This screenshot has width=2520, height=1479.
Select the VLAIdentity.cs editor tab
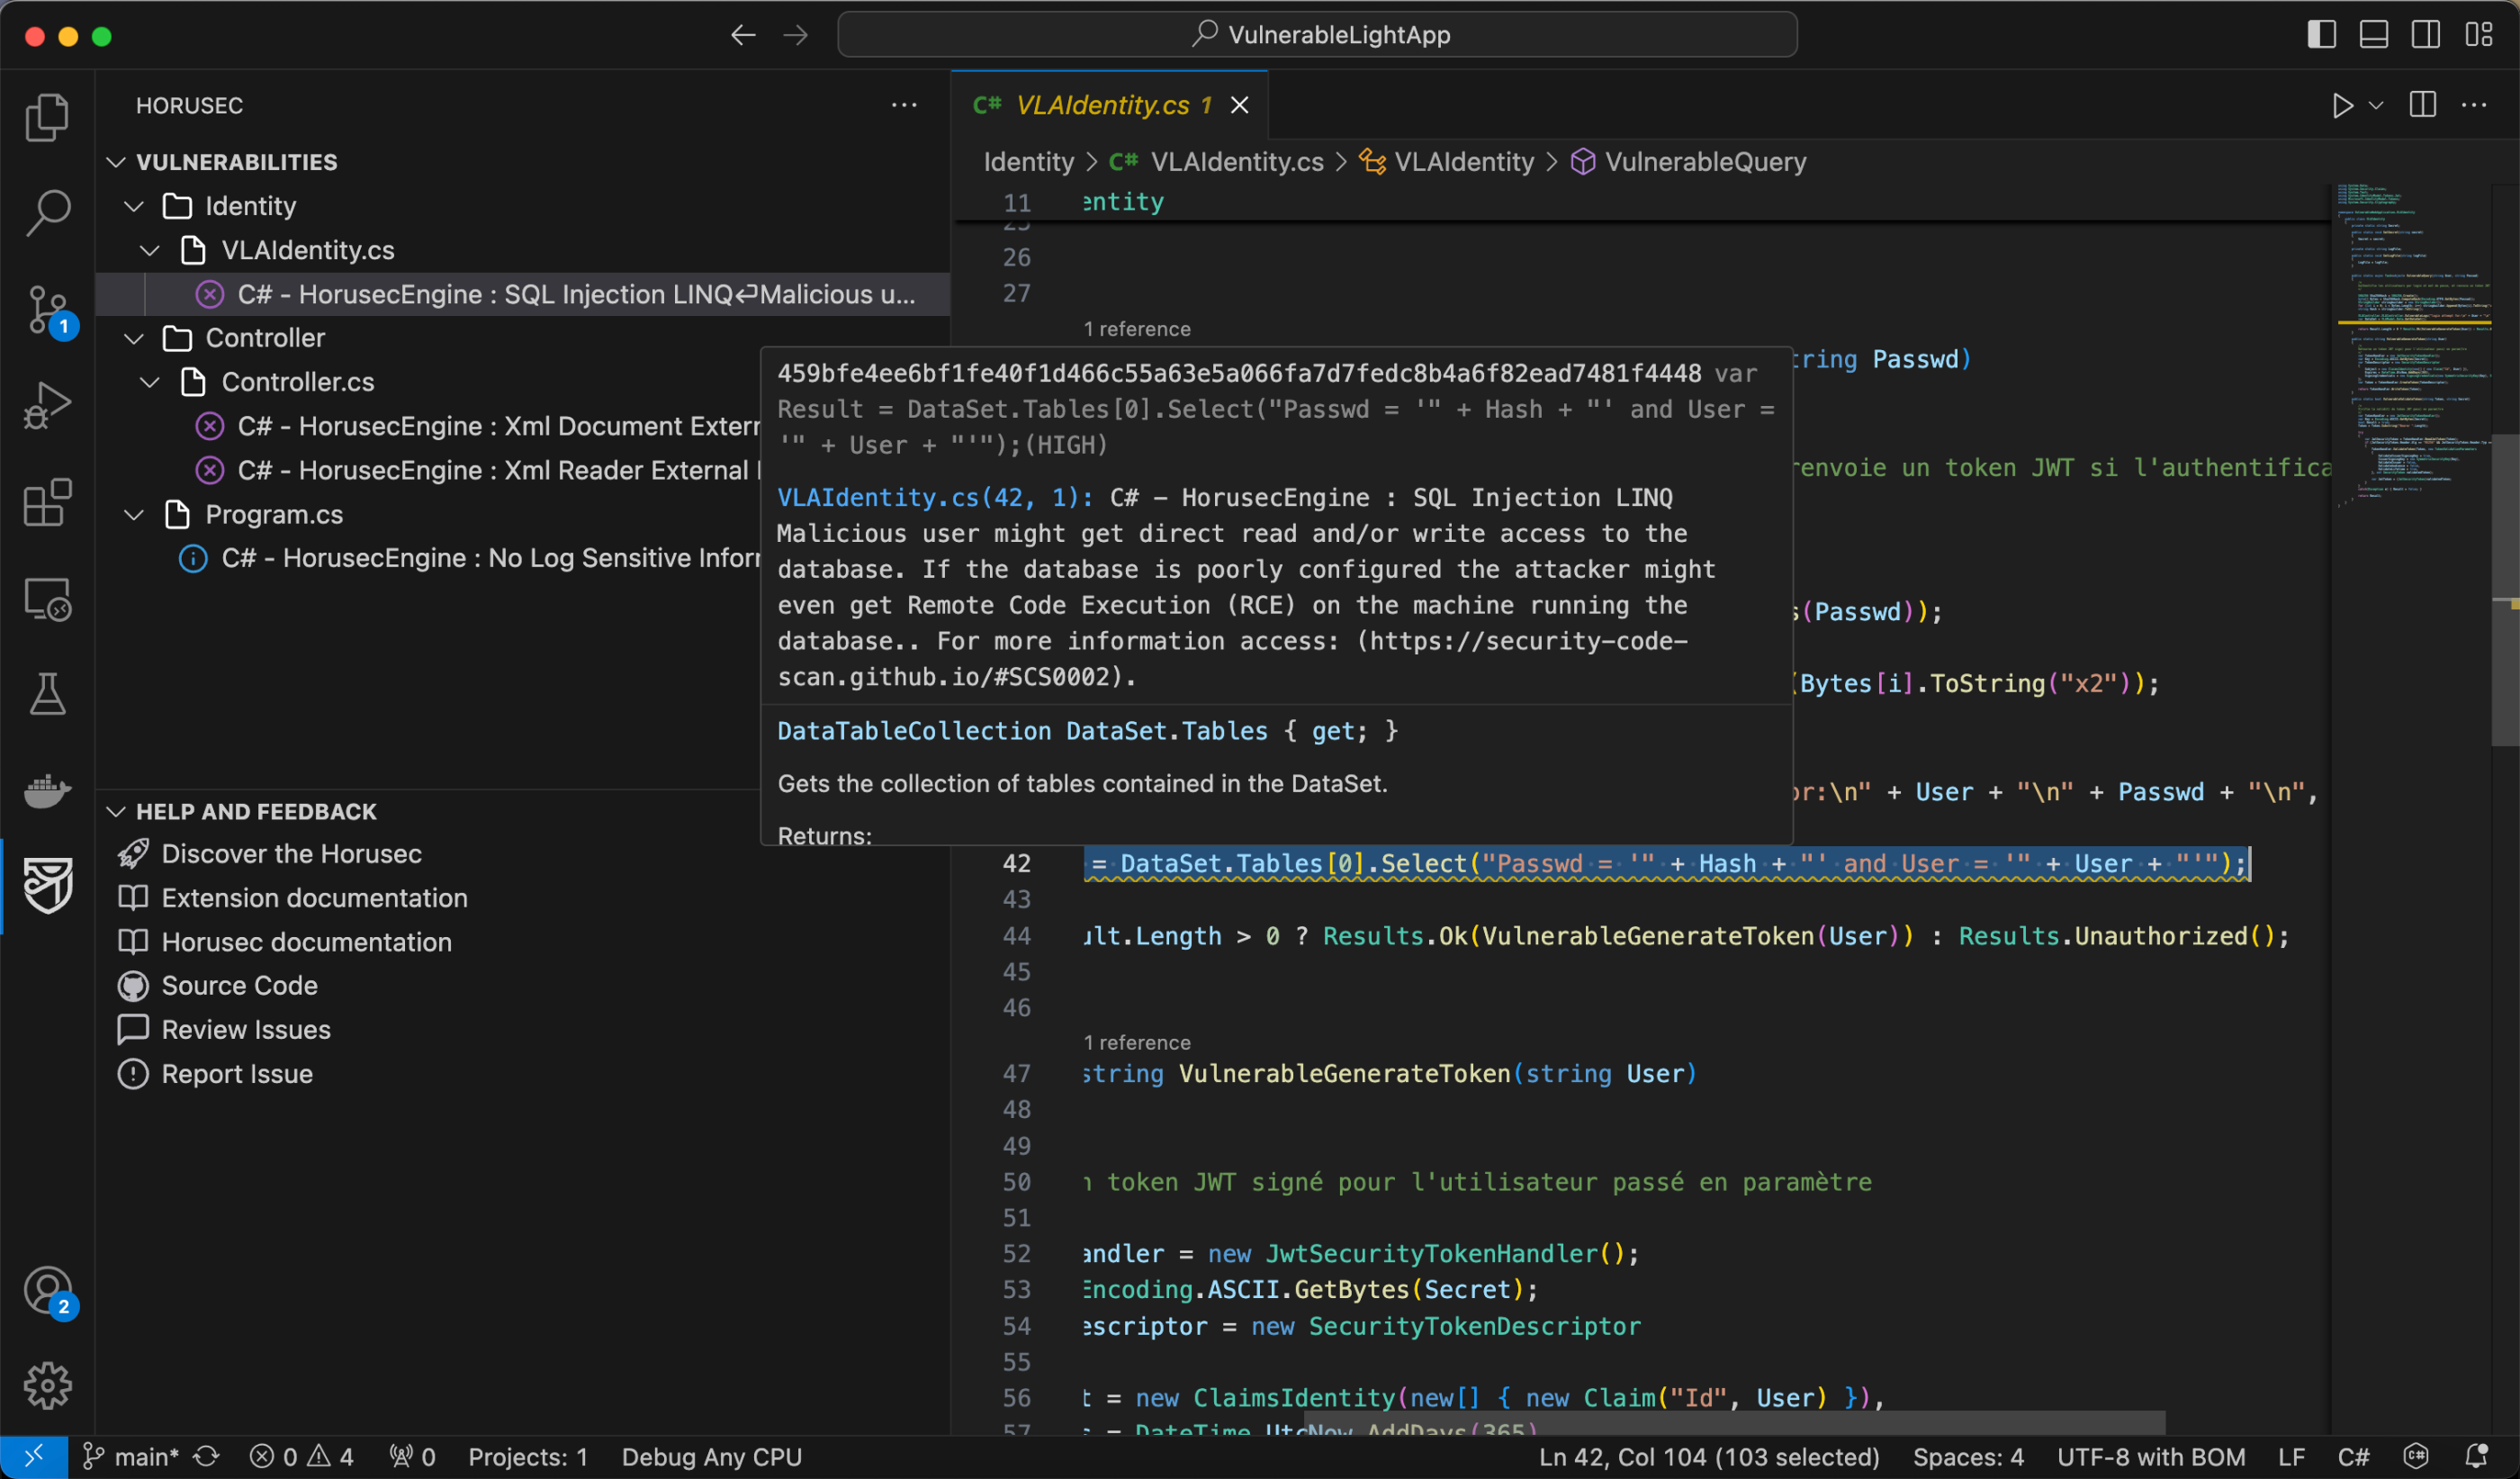(1108, 105)
